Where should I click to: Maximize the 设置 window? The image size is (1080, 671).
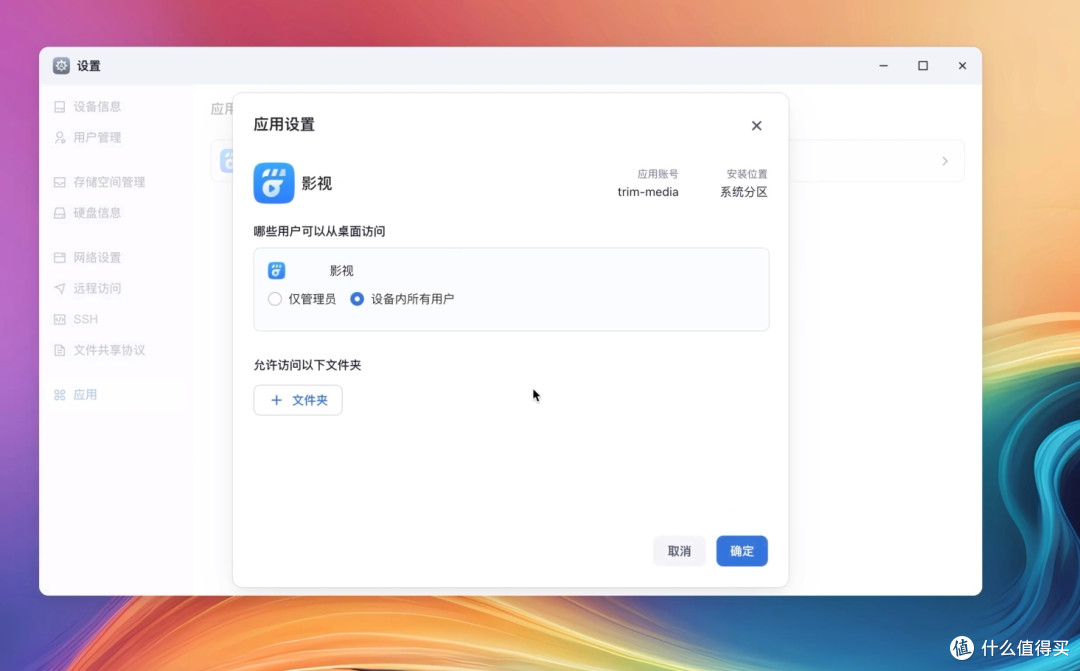[x=923, y=65]
